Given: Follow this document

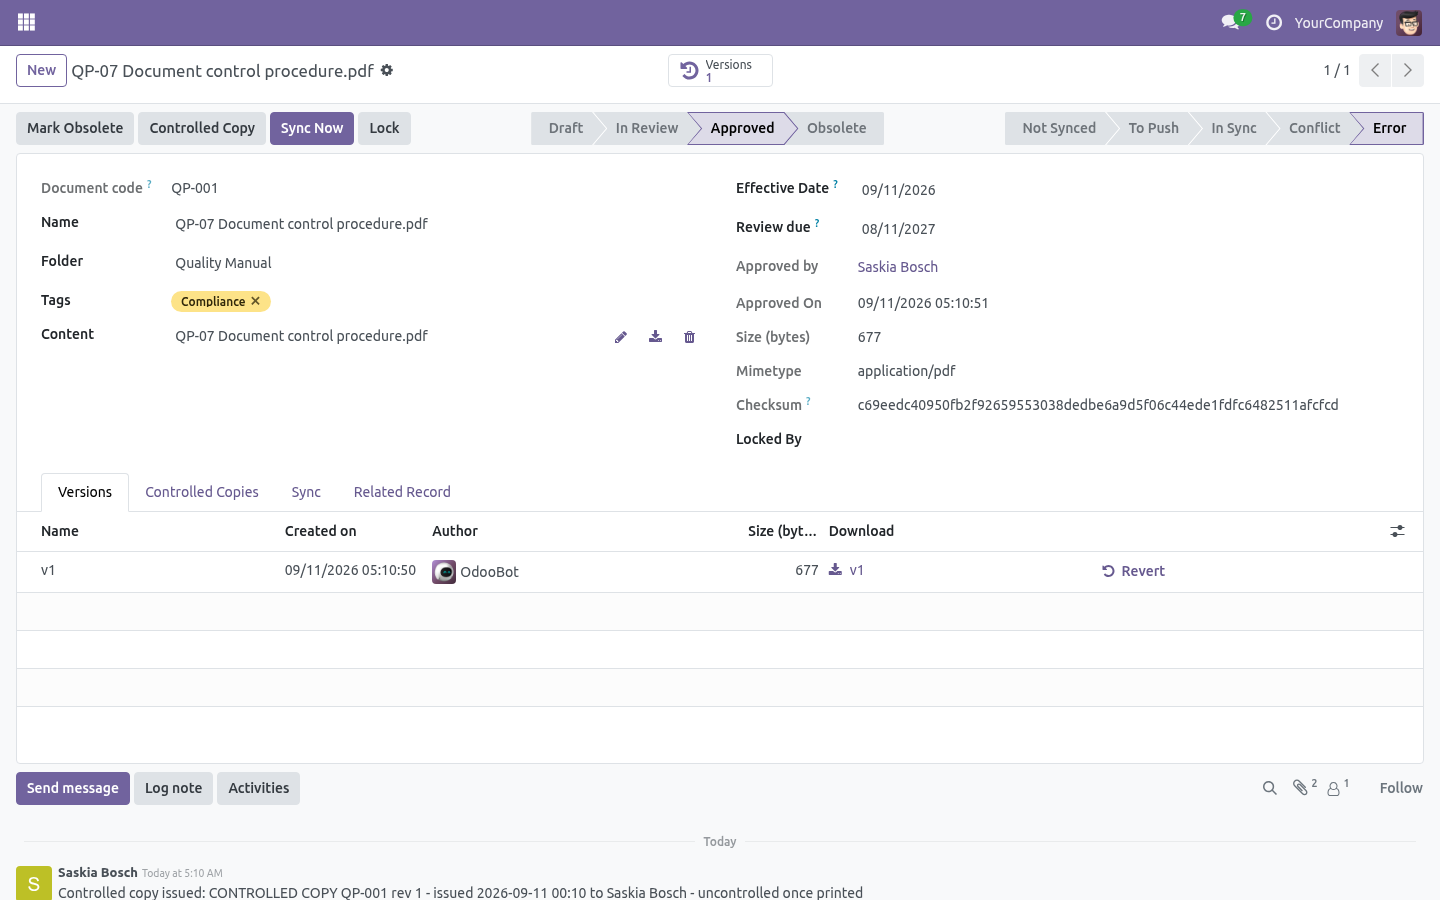Looking at the screenshot, I should pyautogui.click(x=1401, y=788).
